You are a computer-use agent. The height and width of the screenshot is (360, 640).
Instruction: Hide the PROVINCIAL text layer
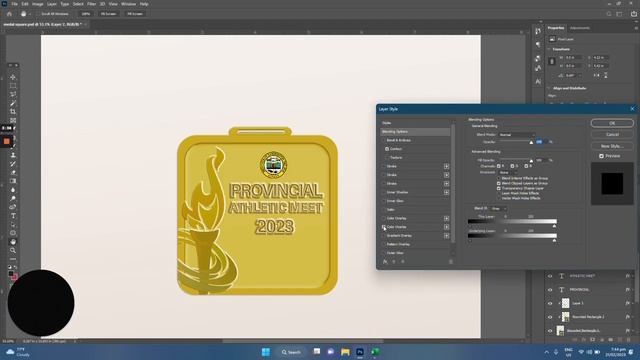coord(550,289)
